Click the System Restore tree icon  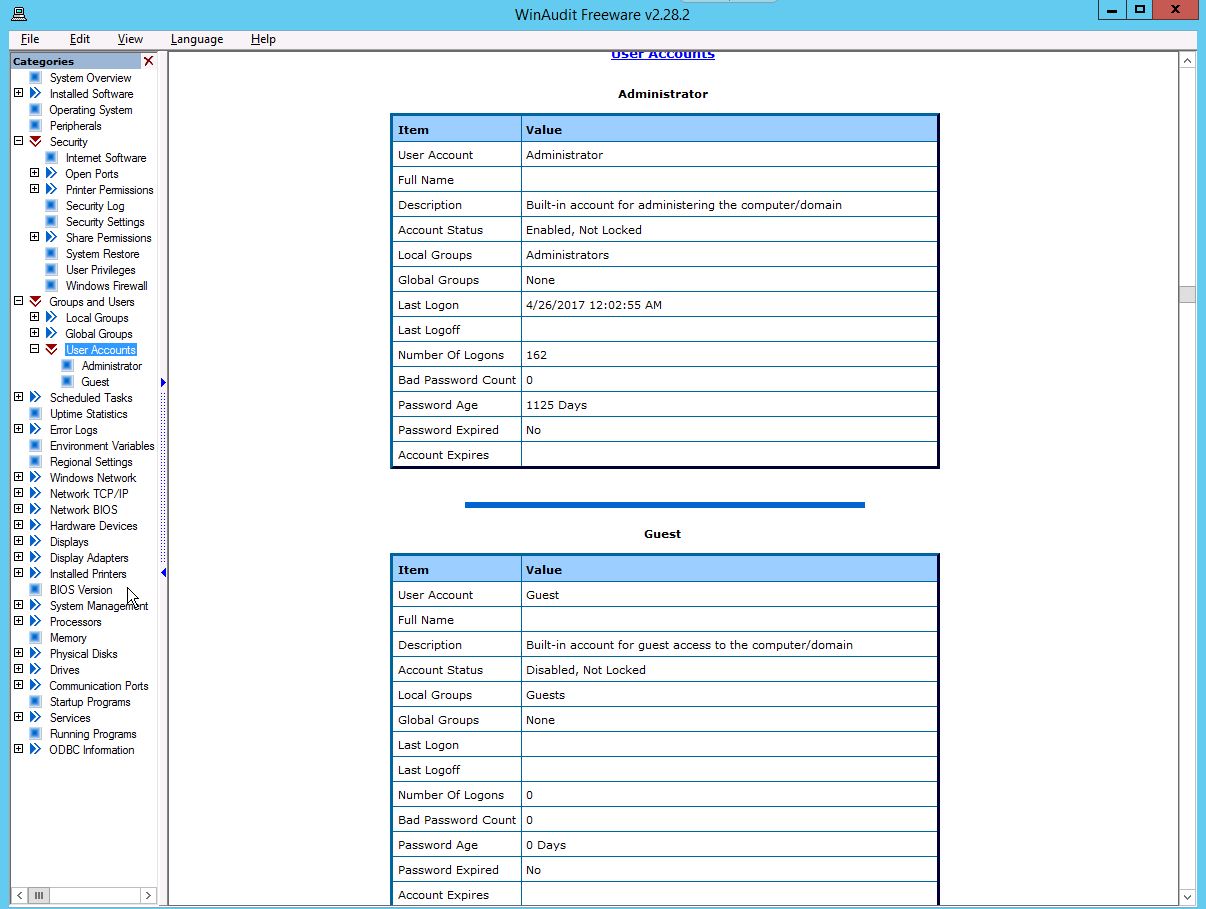pos(51,254)
